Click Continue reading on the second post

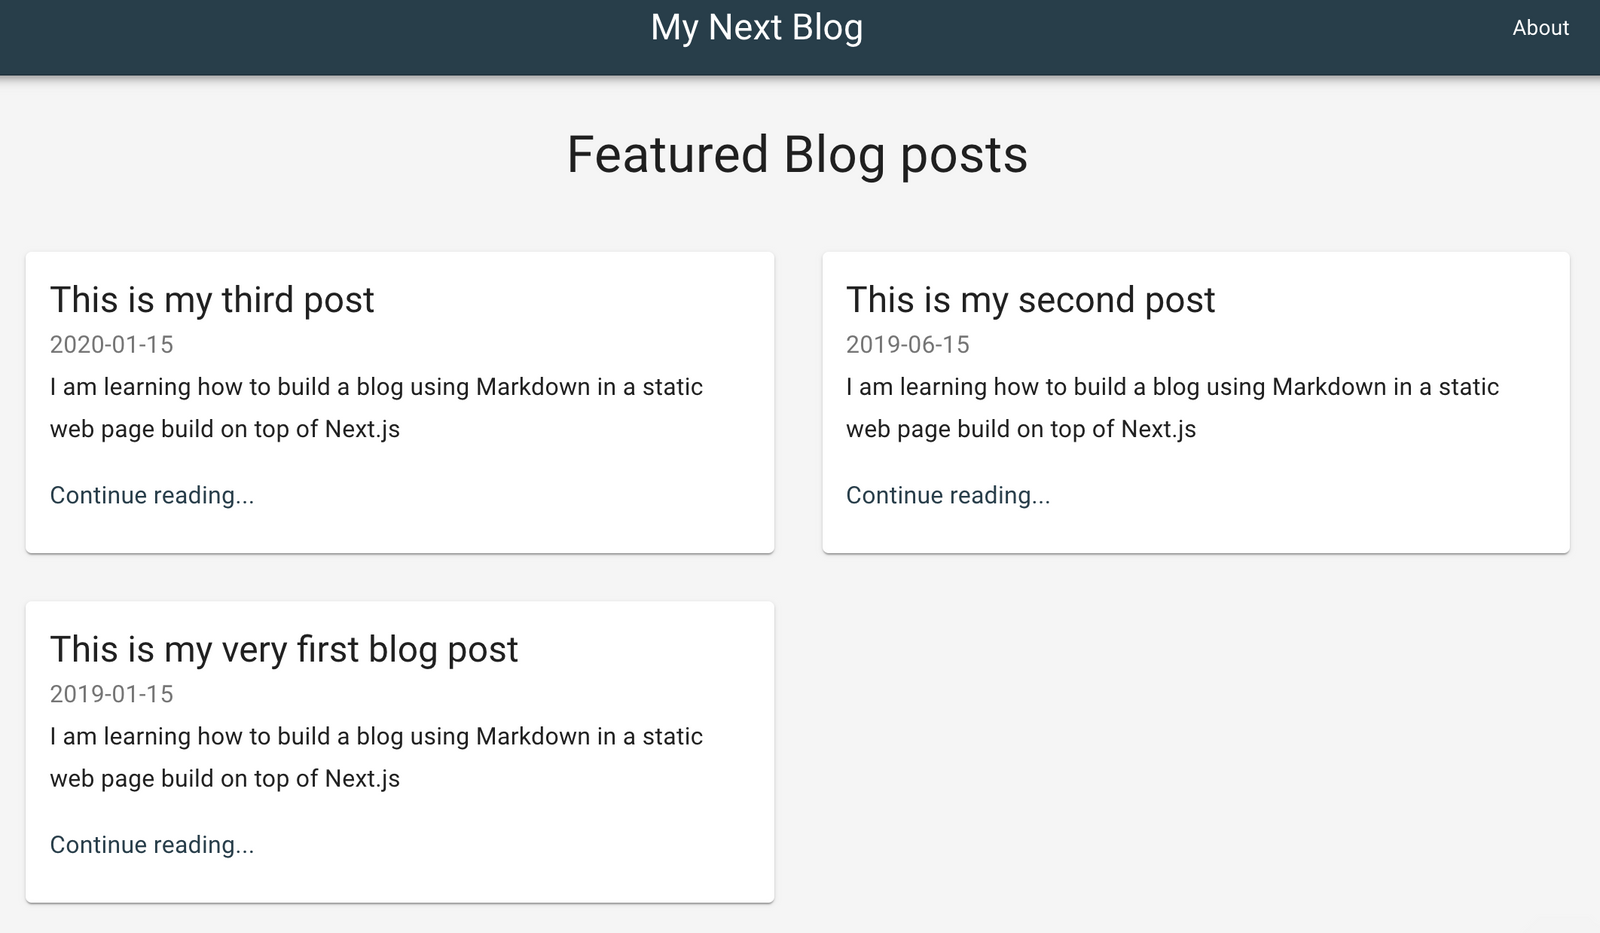948,495
